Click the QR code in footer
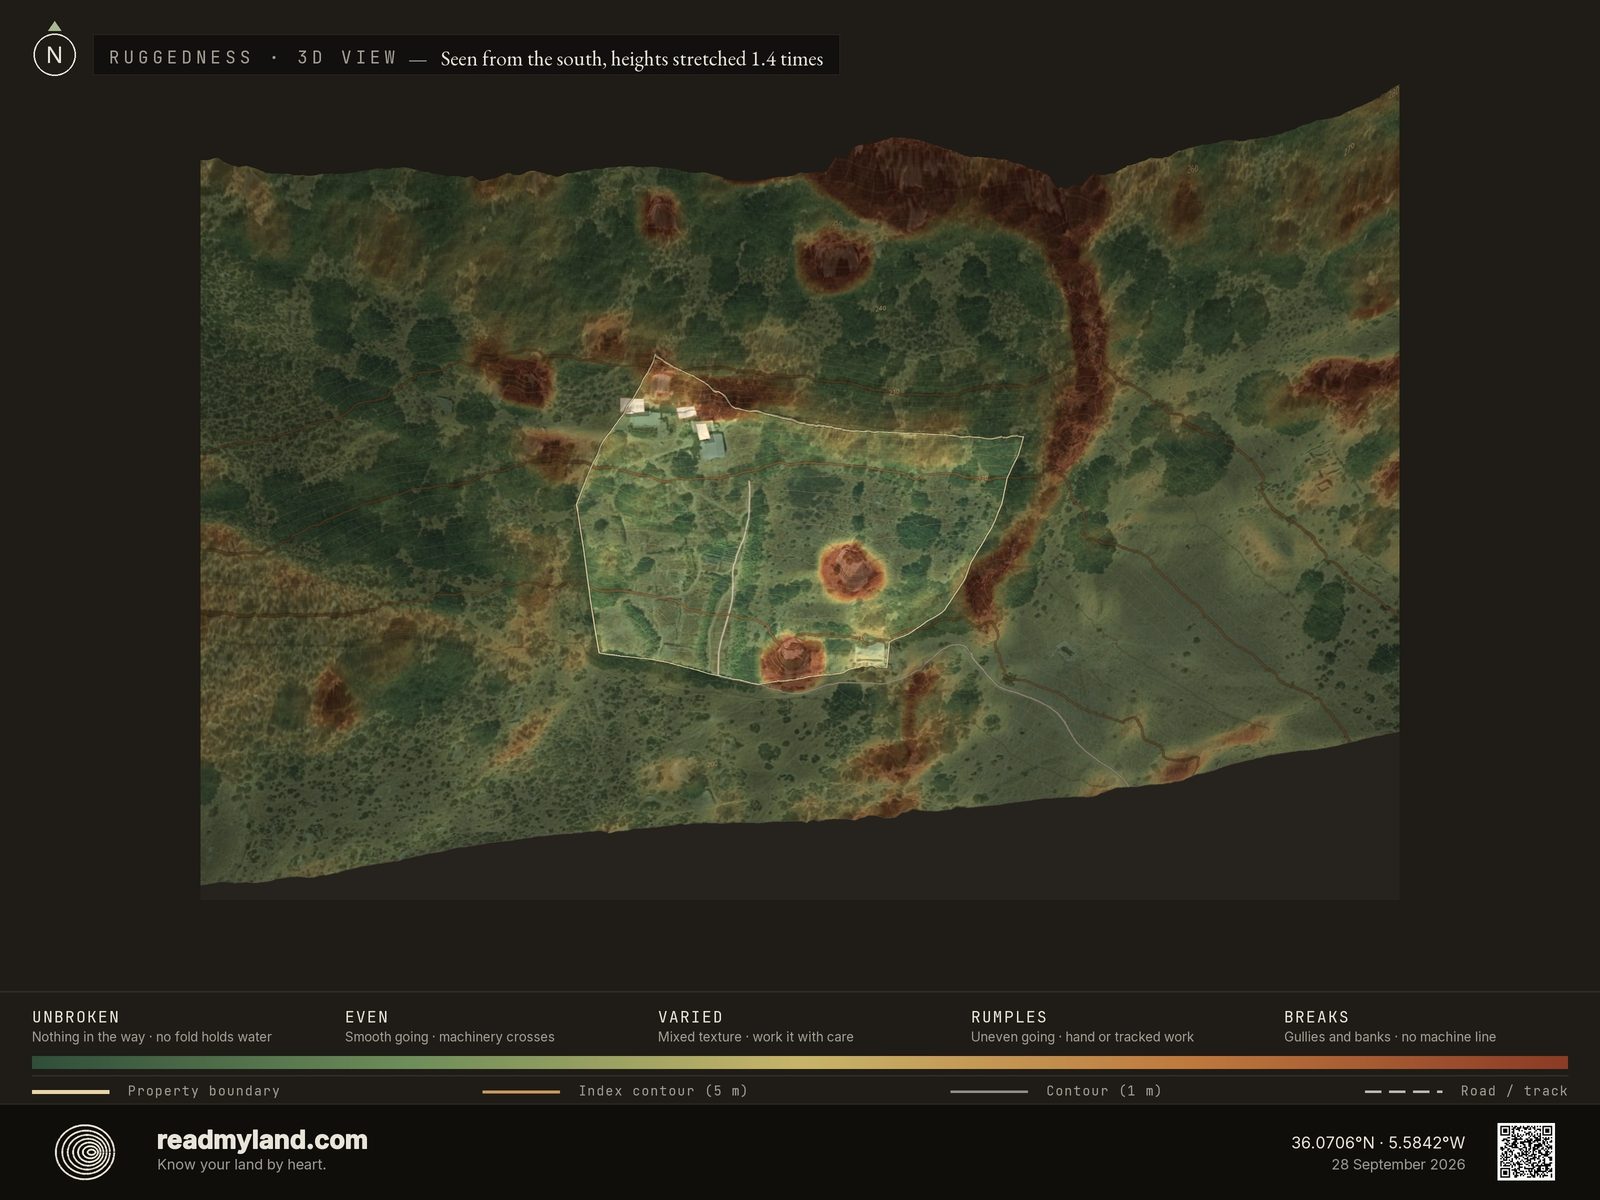The image size is (1600, 1200). point(1526,1152)
